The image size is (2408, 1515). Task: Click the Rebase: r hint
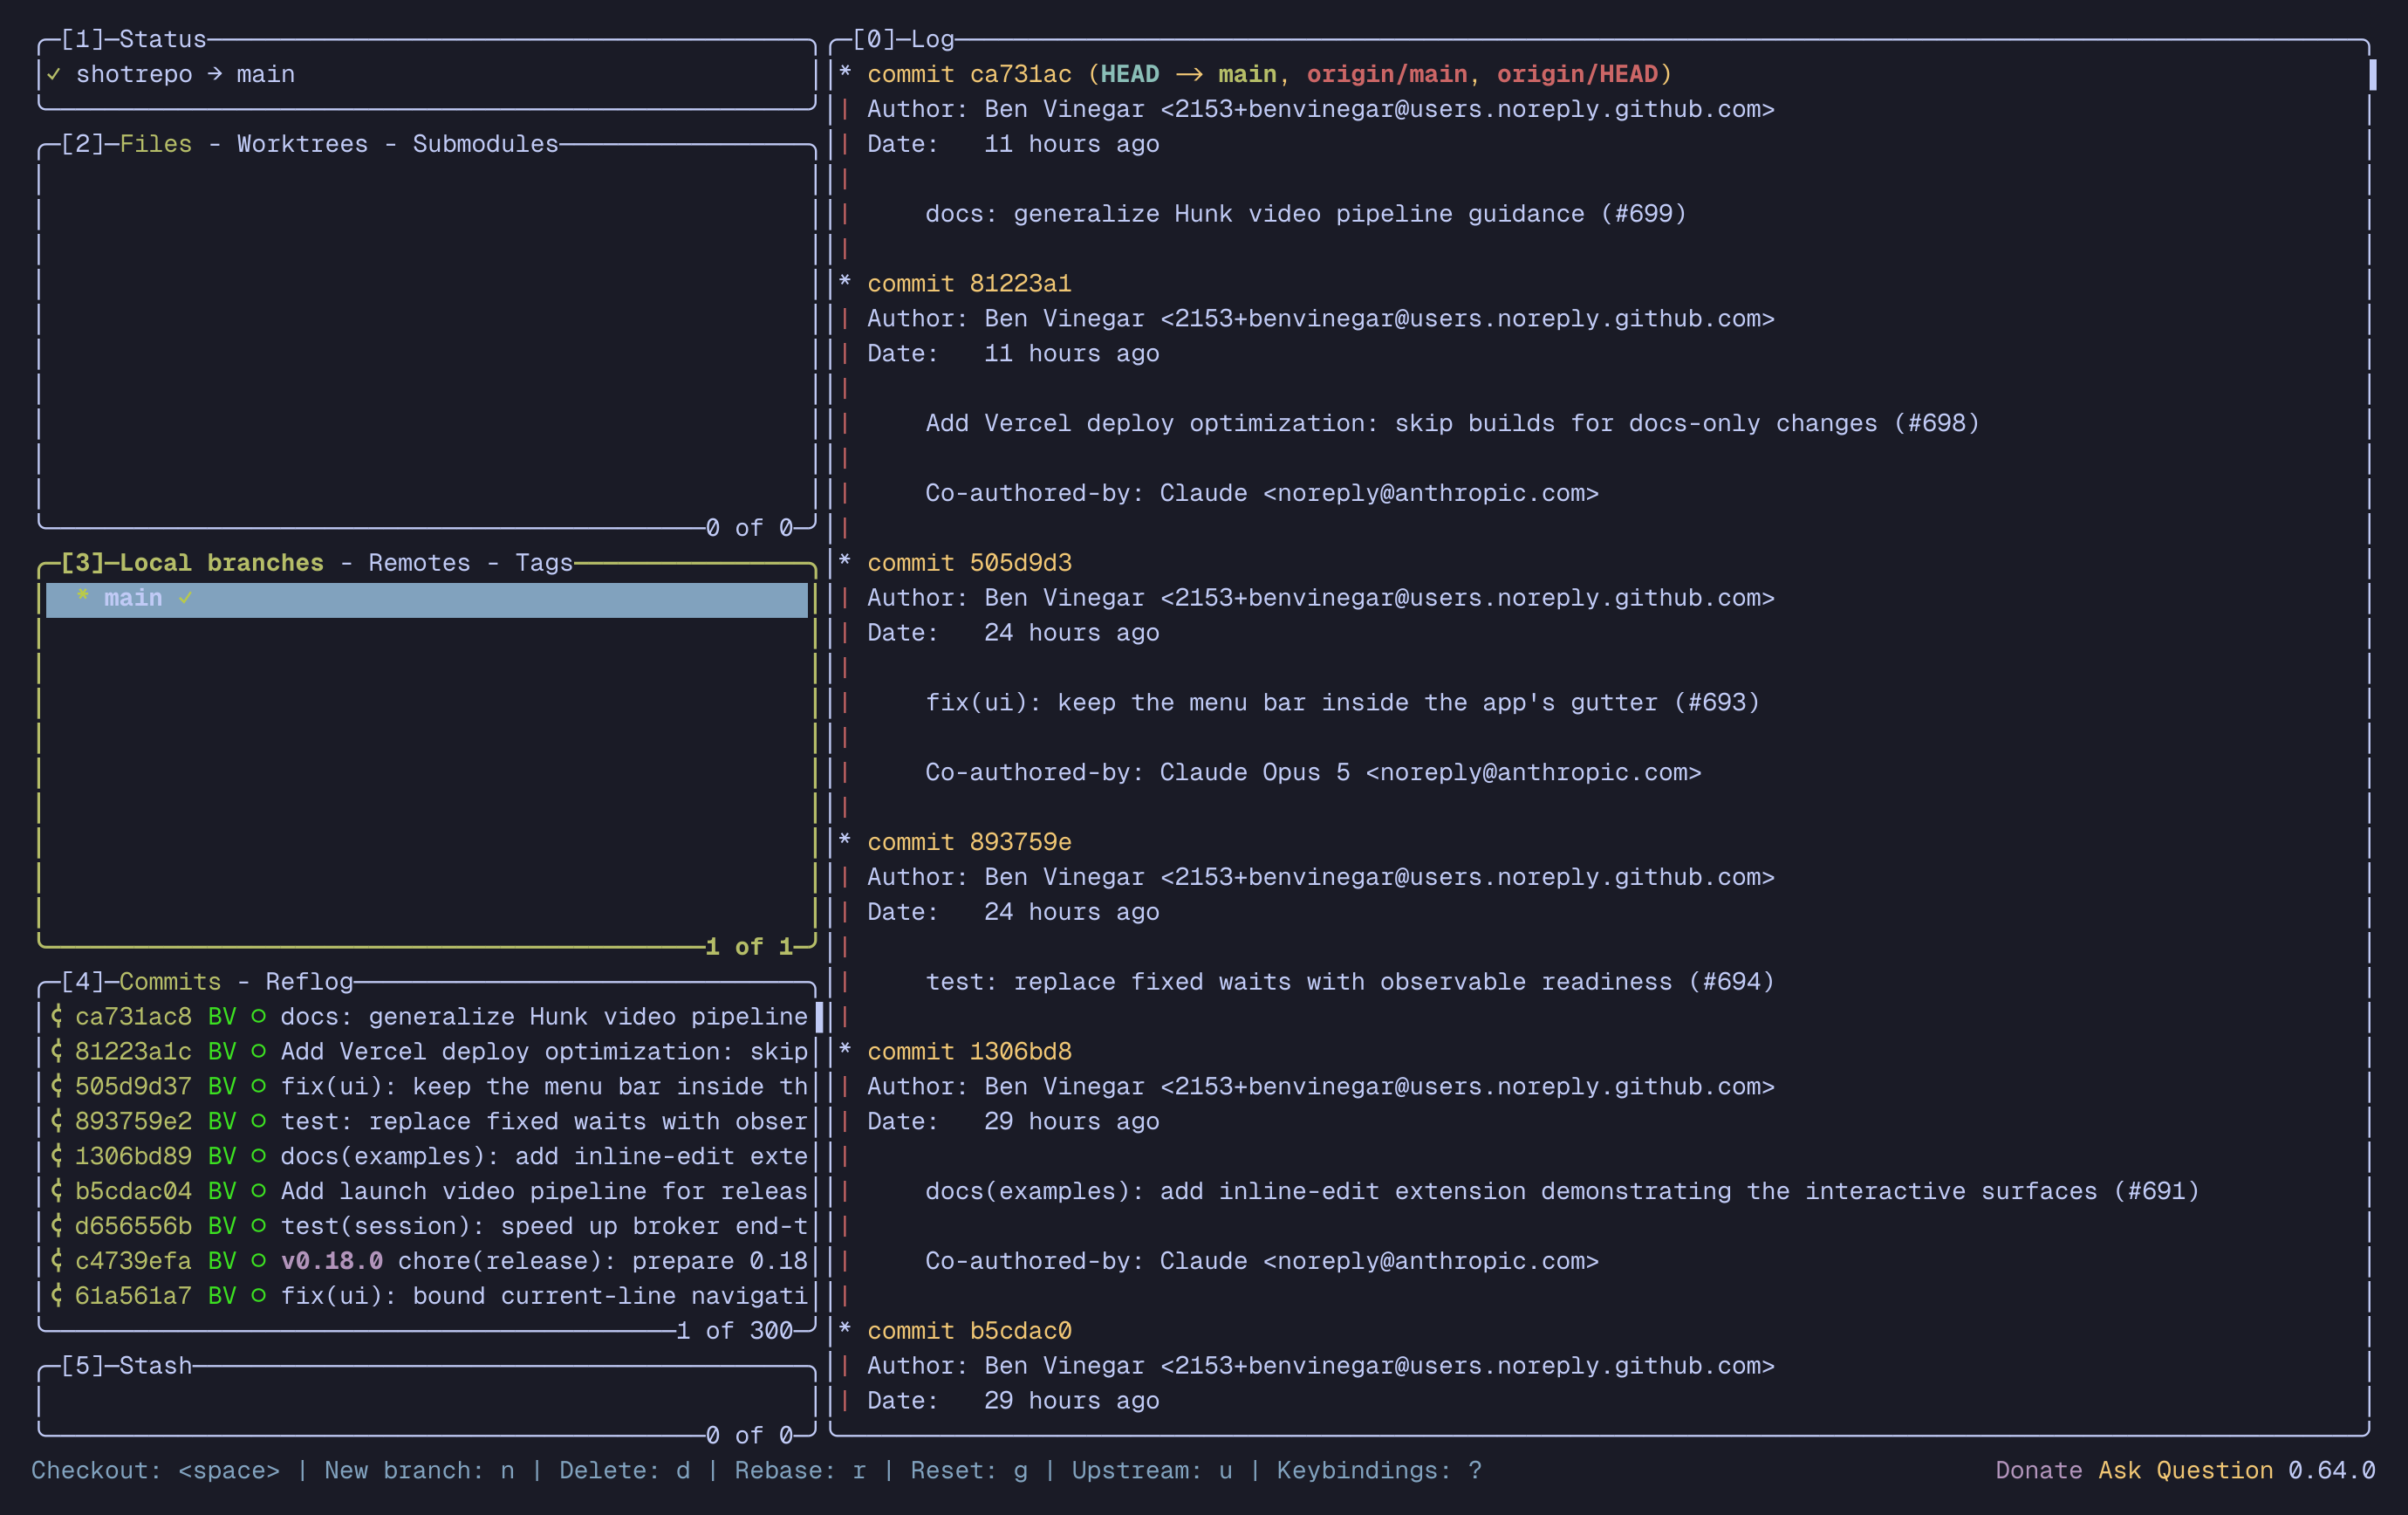pyautogui.click(x=800, y=1471)
